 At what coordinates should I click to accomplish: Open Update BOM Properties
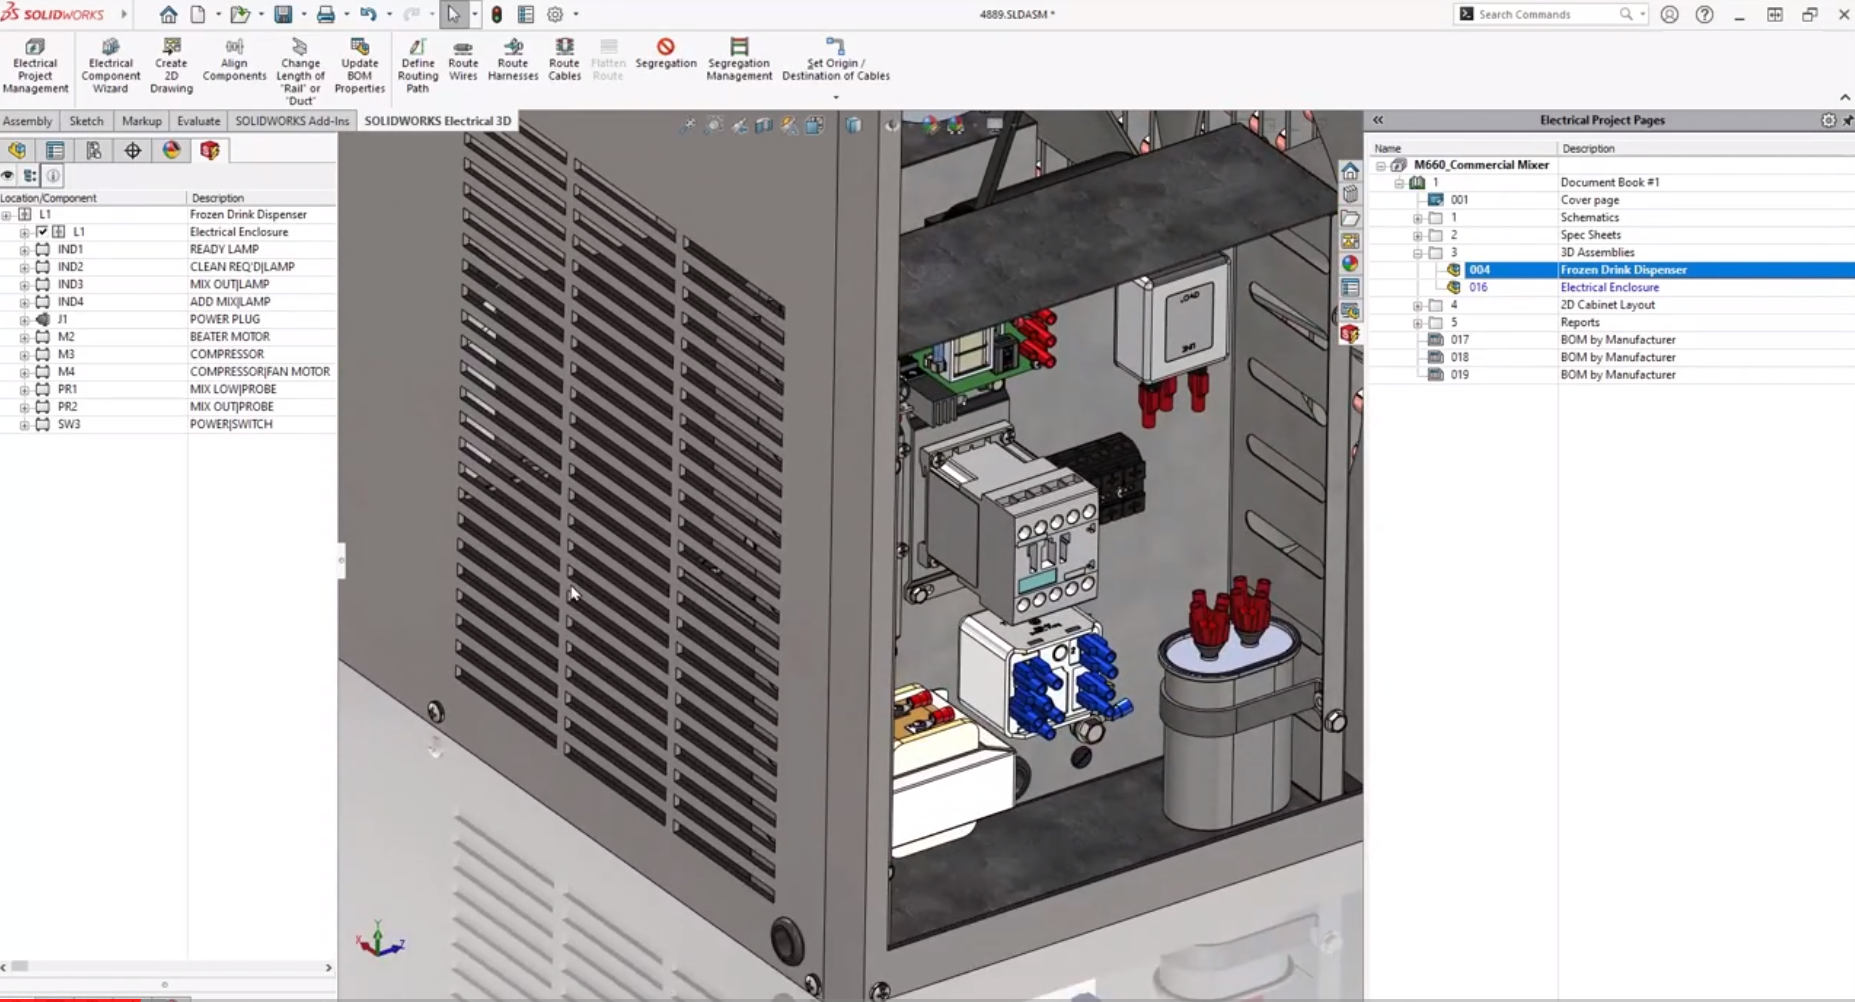click(x=359, y=66)
